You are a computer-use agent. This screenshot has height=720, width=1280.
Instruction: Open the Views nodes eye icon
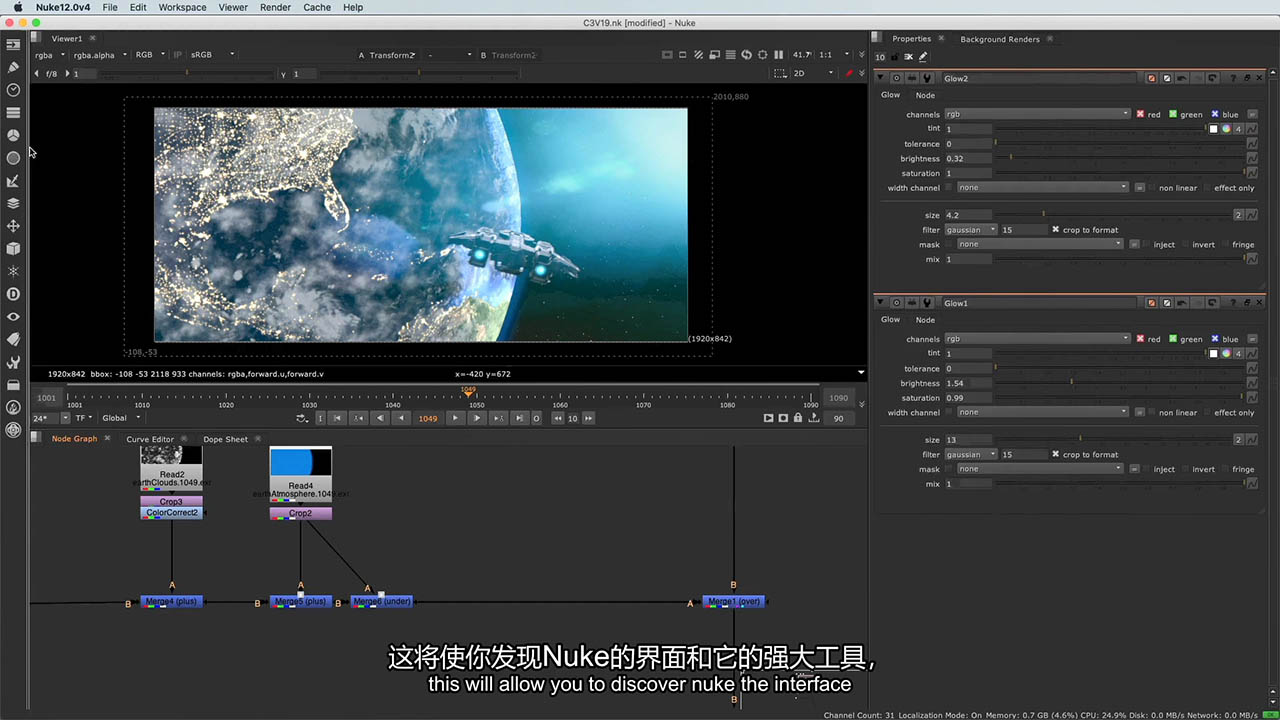13,316
